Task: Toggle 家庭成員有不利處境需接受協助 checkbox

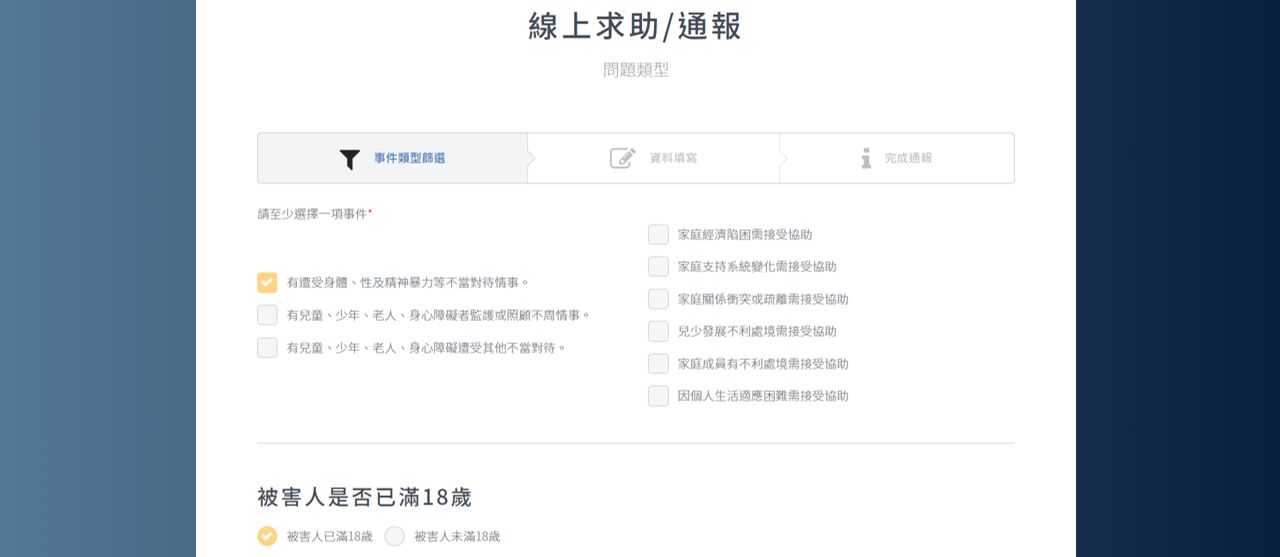Action: point(658,364)
